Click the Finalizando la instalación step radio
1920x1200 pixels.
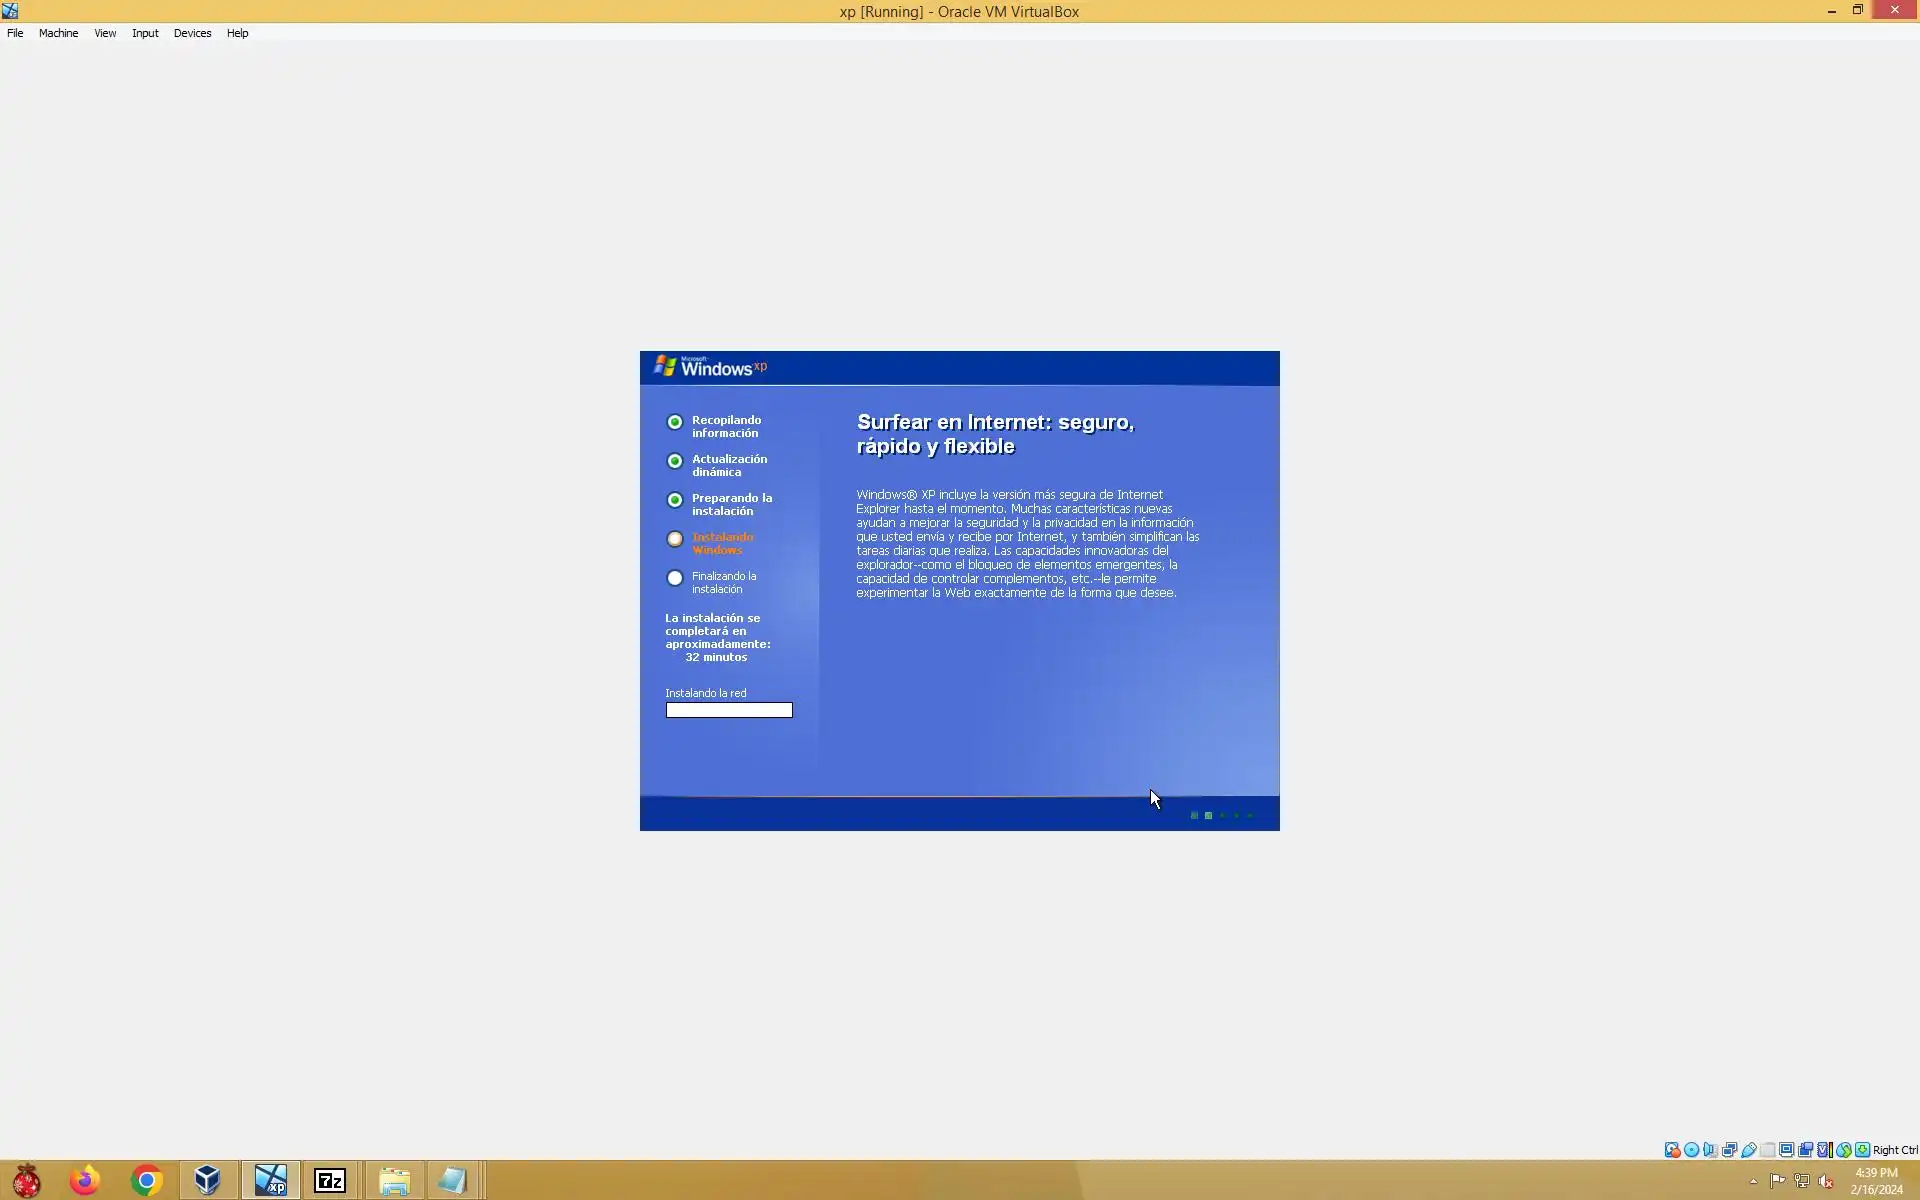point(675,578)
